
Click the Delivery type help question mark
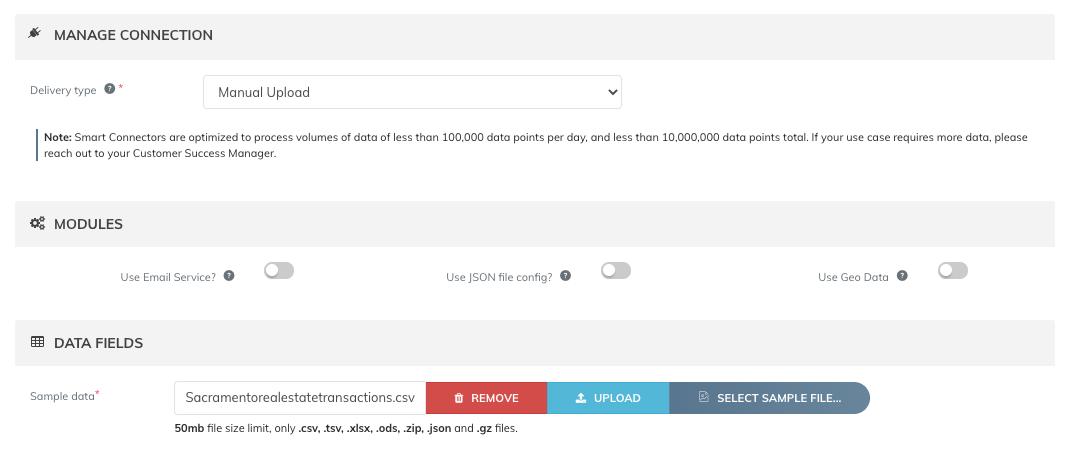point(109,89)
